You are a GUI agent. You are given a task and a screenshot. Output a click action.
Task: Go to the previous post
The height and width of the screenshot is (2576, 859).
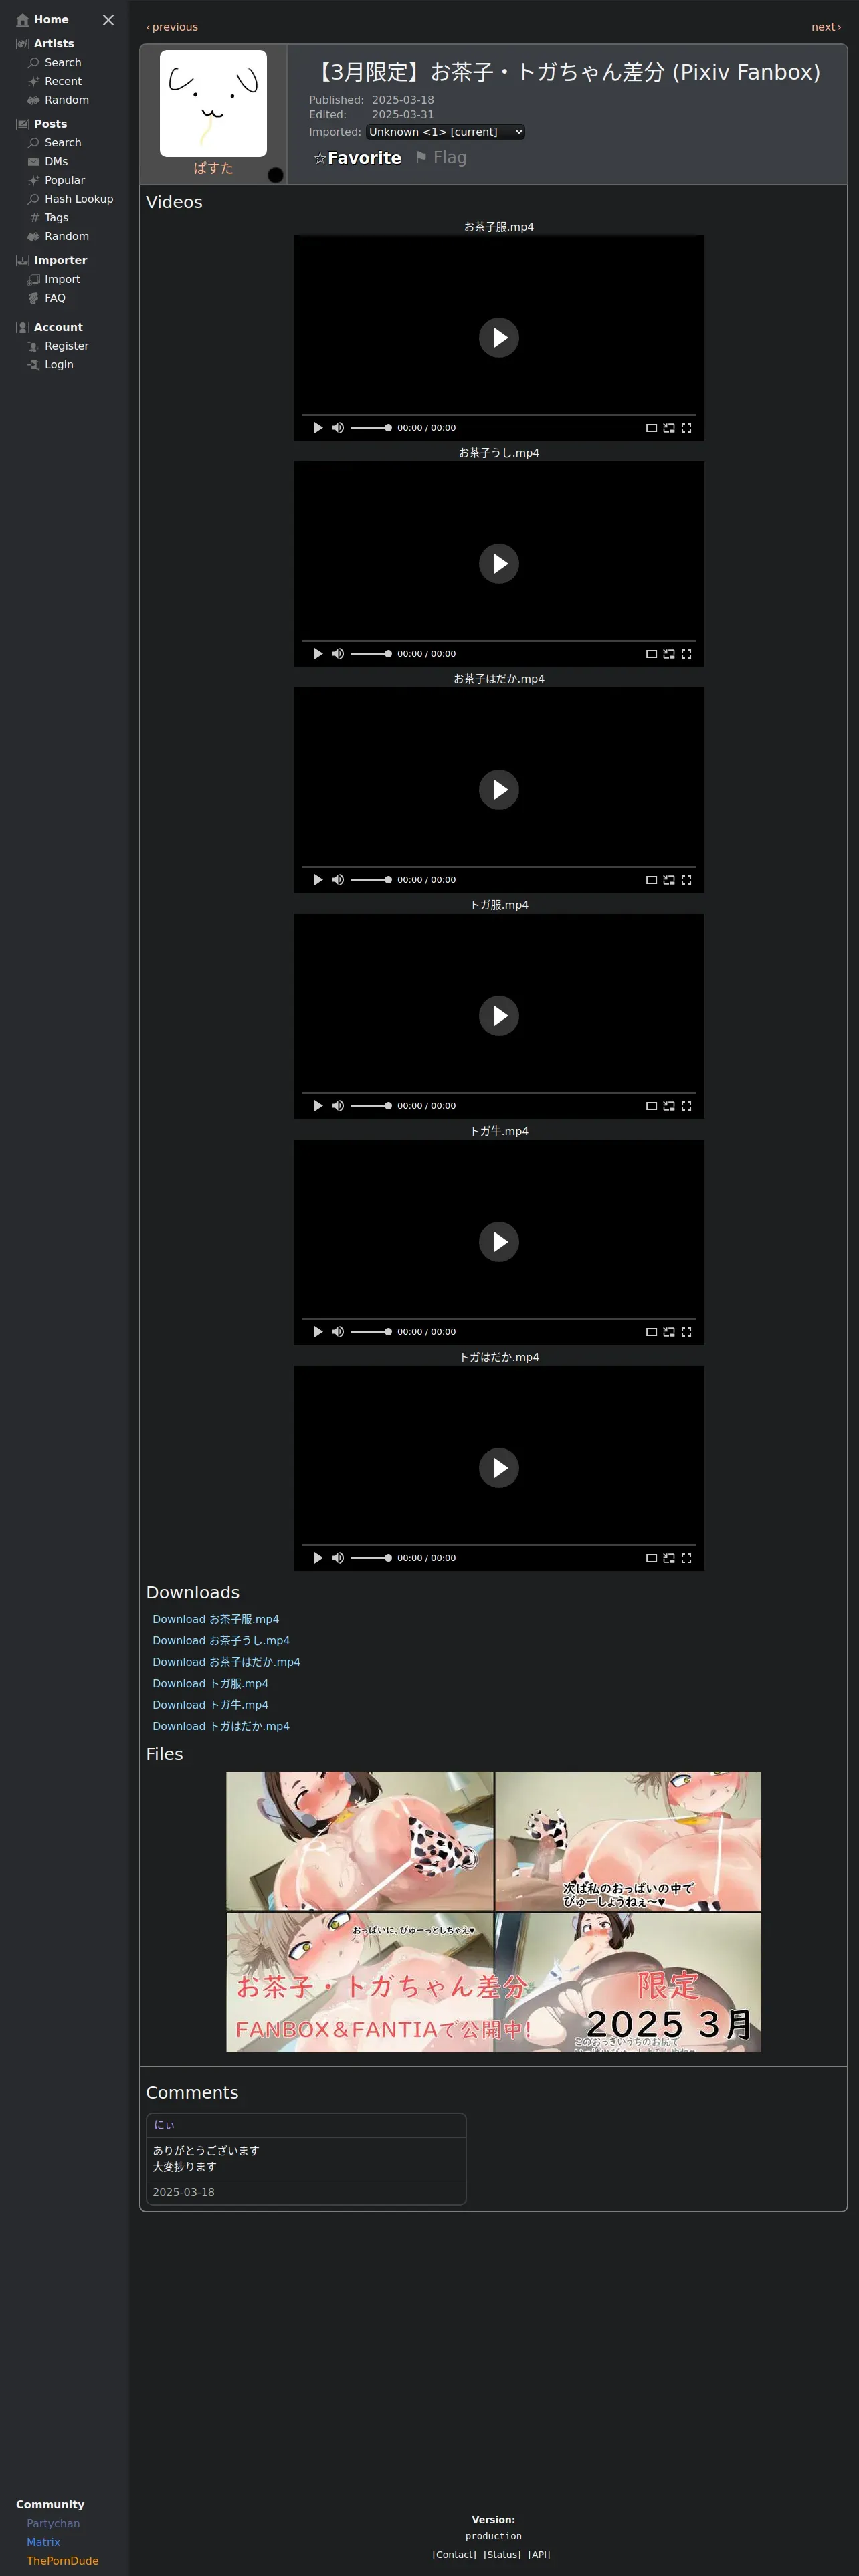click(172, 27)
